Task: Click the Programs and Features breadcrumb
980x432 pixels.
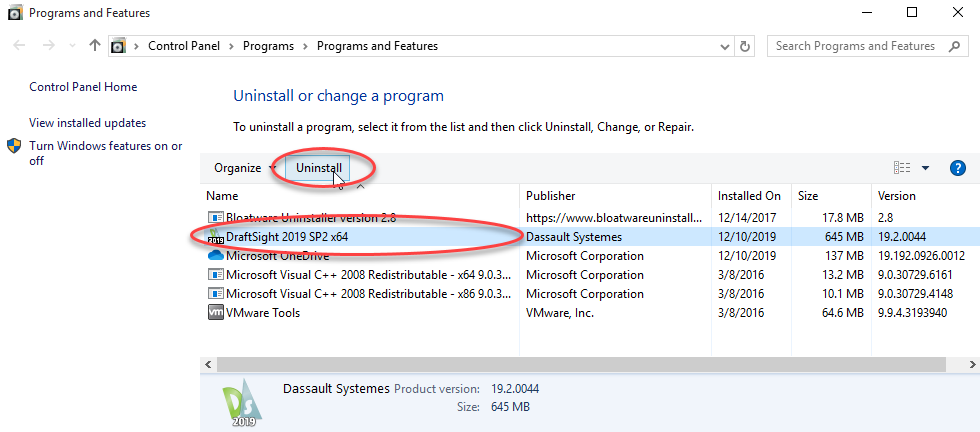Action: [378, 46]
